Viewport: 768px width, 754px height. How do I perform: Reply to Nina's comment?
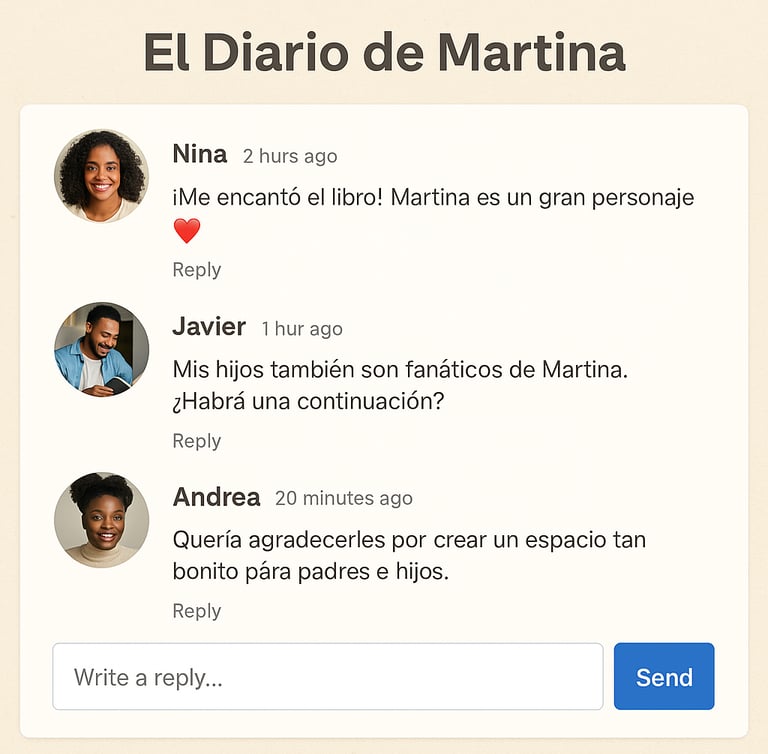[x=196, y=270]
